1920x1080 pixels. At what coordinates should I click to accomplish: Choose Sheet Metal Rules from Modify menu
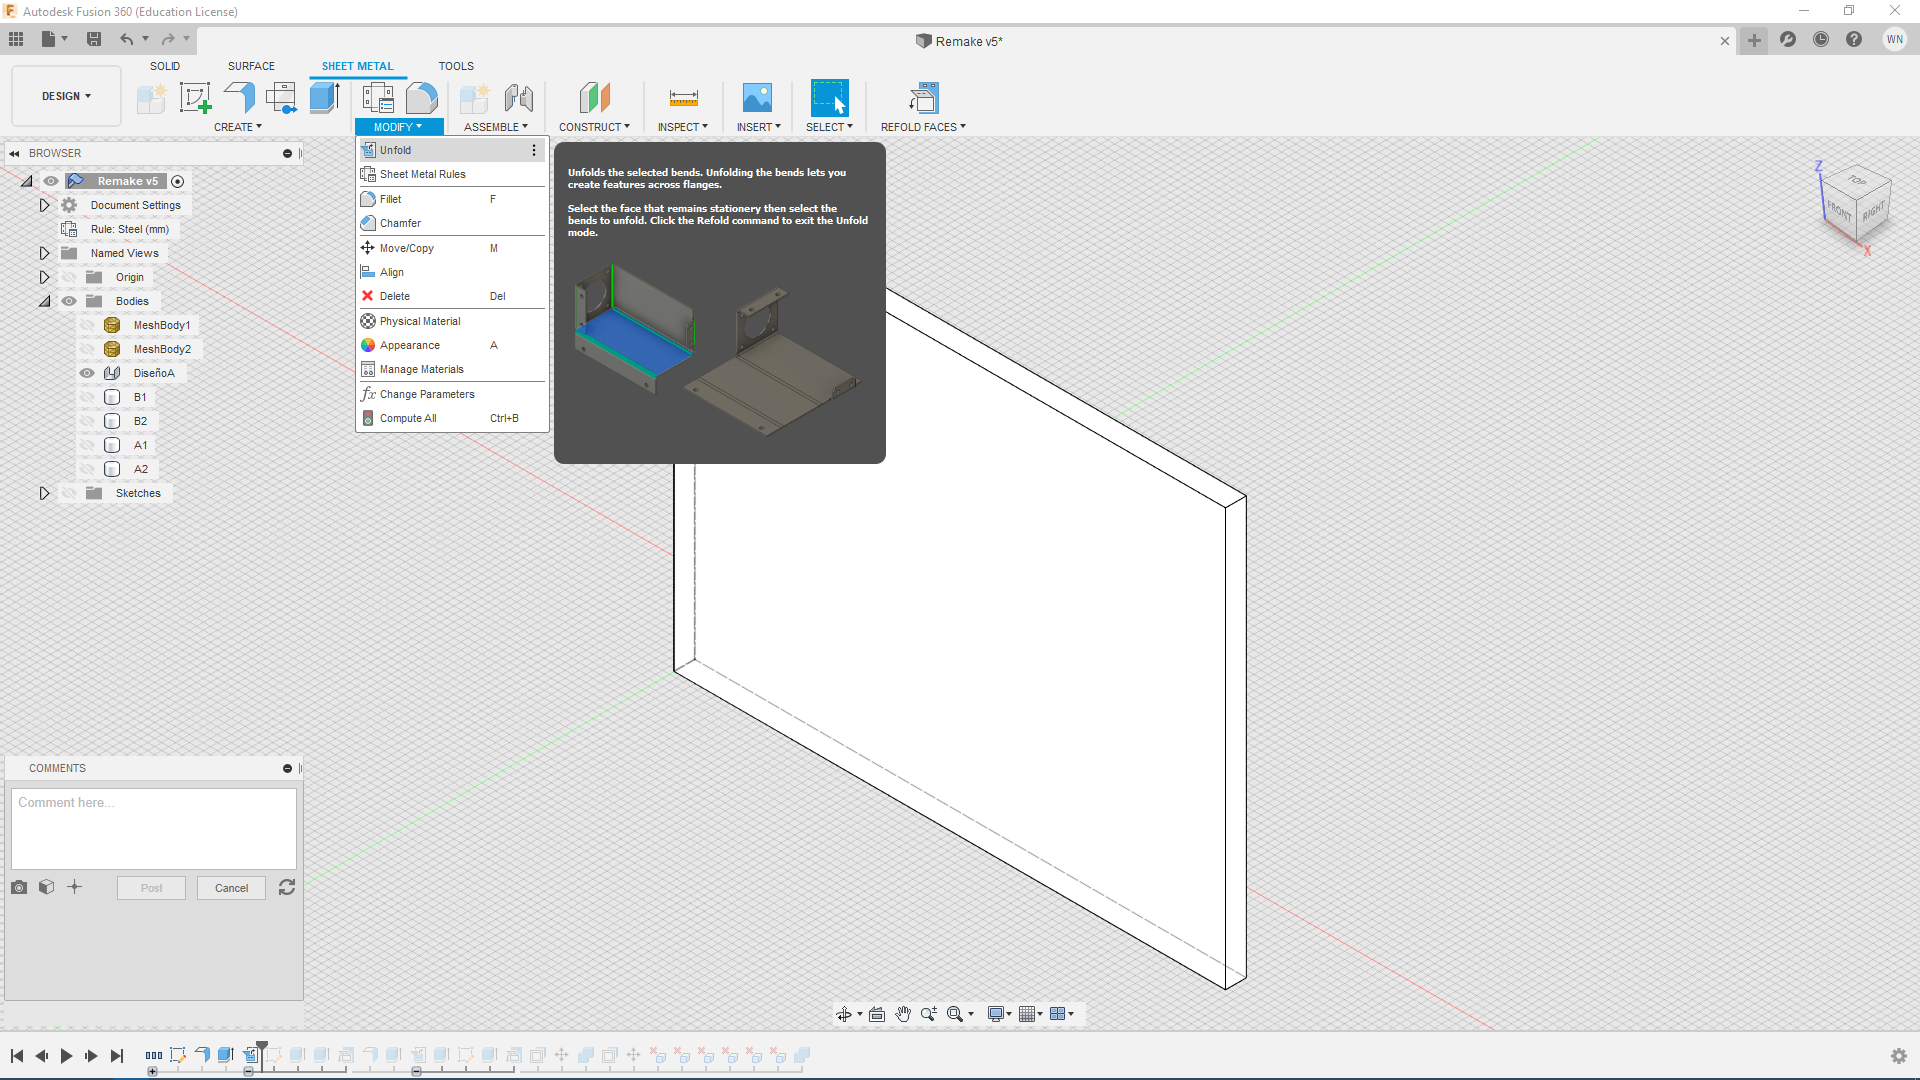click(x=422, y=174)
